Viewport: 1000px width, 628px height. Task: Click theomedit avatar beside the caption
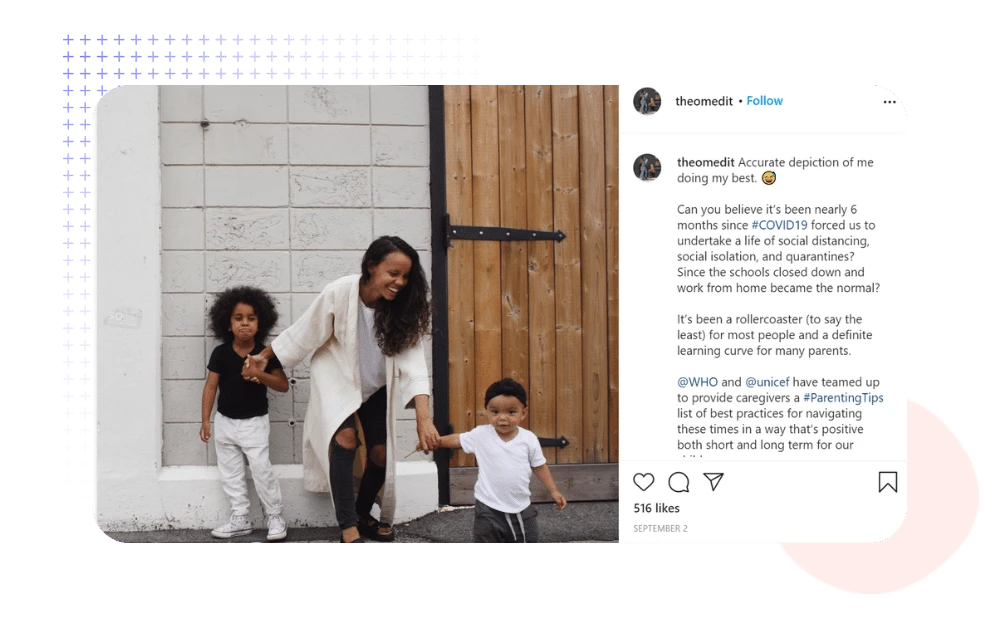click(647, 168)
